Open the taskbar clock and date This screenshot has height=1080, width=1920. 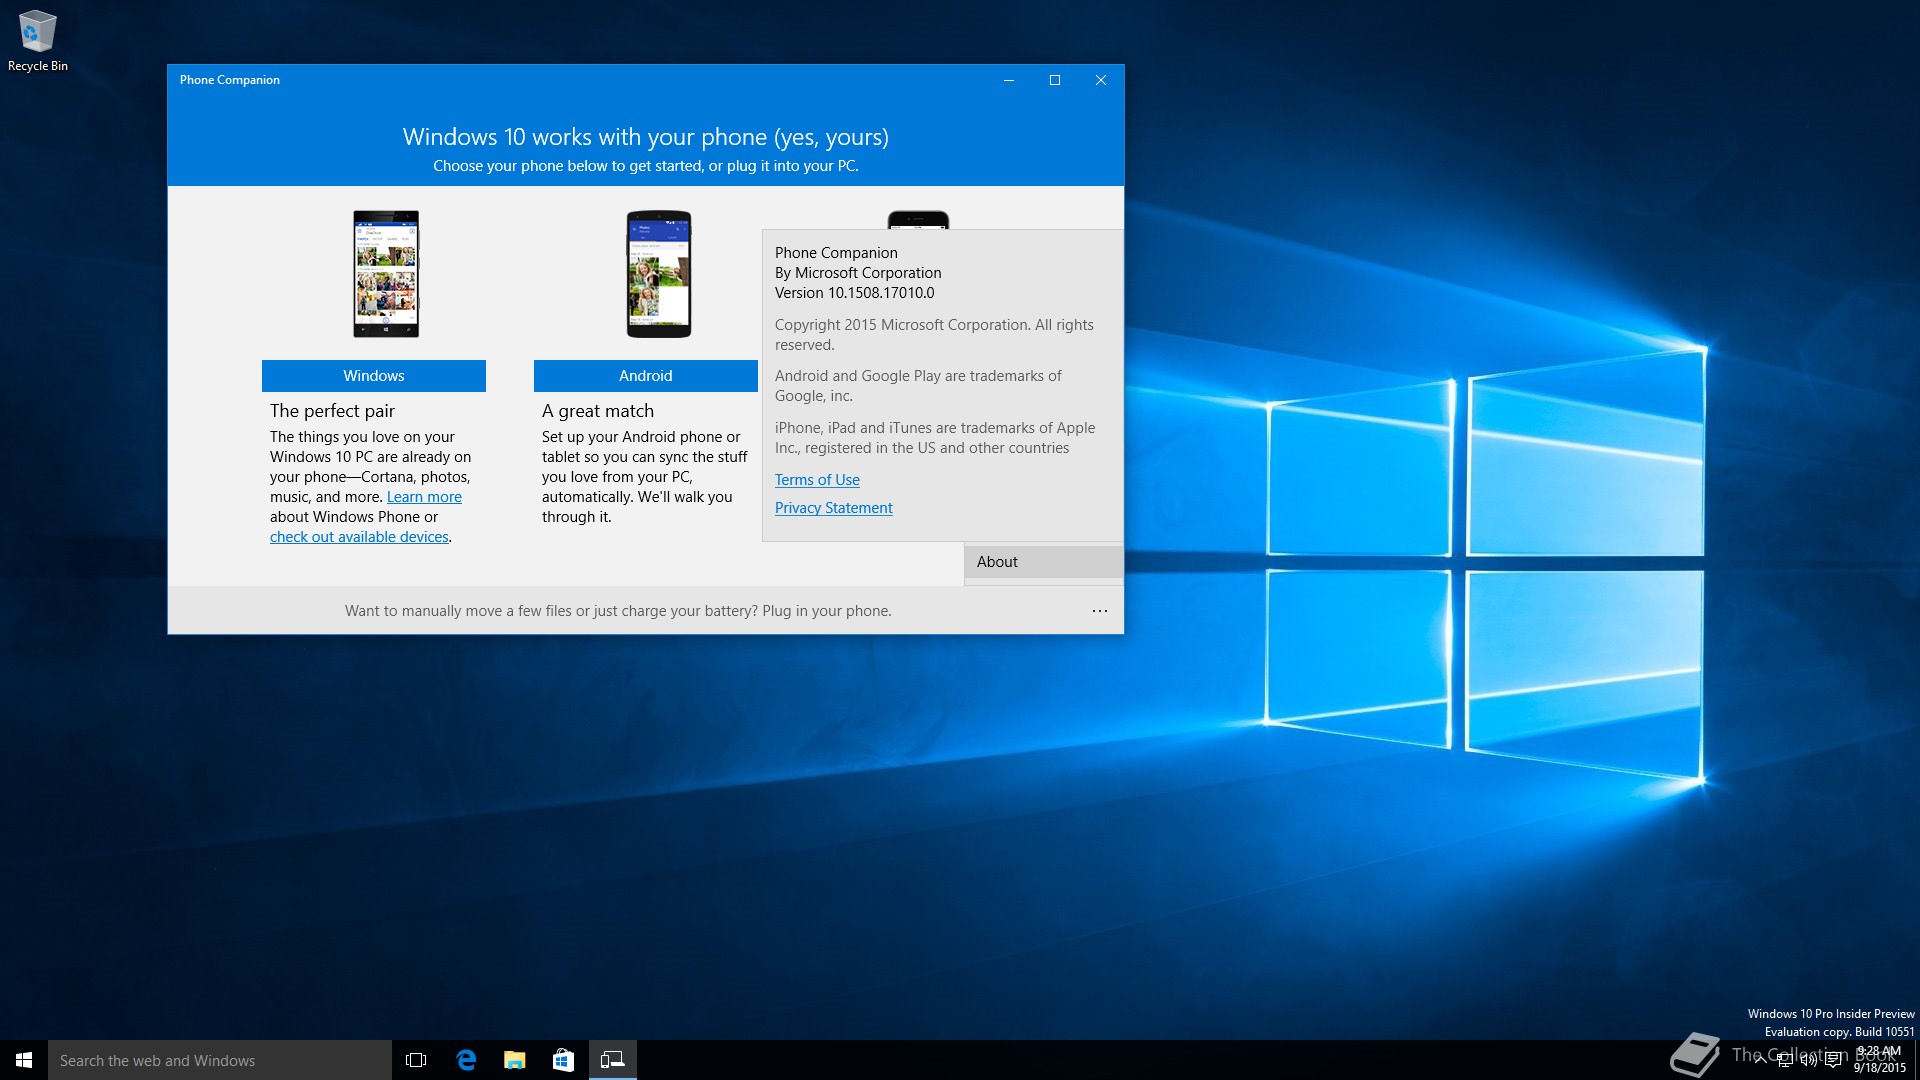[1879, 1060]
